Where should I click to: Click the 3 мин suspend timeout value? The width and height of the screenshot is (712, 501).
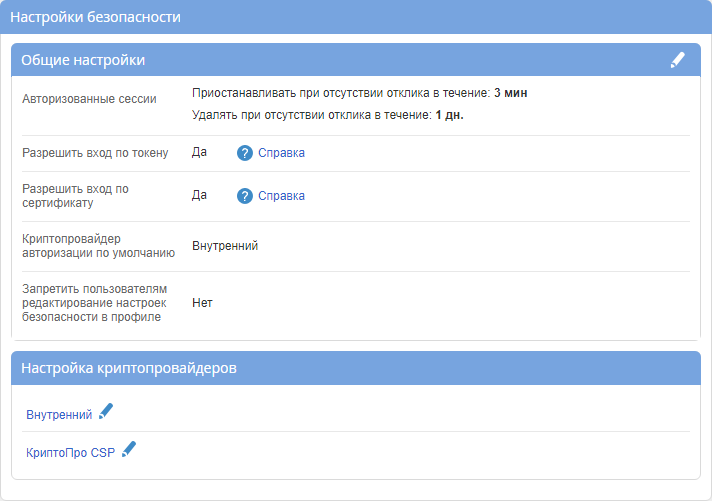[510, 93]
